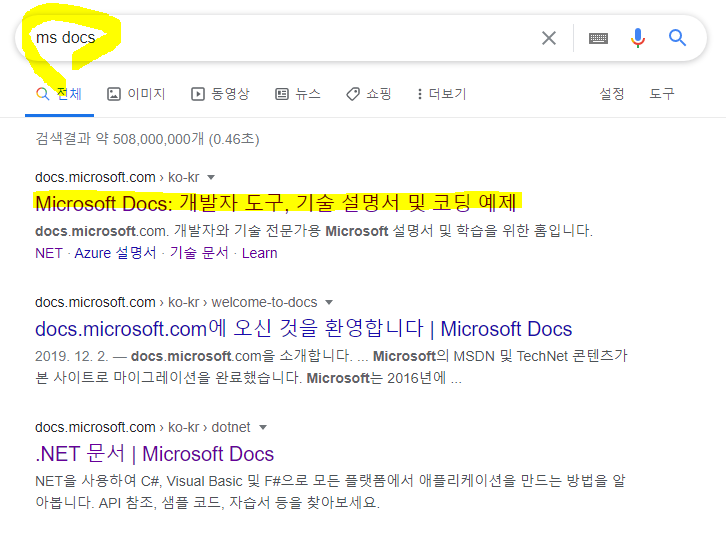726x547 pixels.
Task: Switch to the 뉴스 tab
Action: [x=298, y=94]
